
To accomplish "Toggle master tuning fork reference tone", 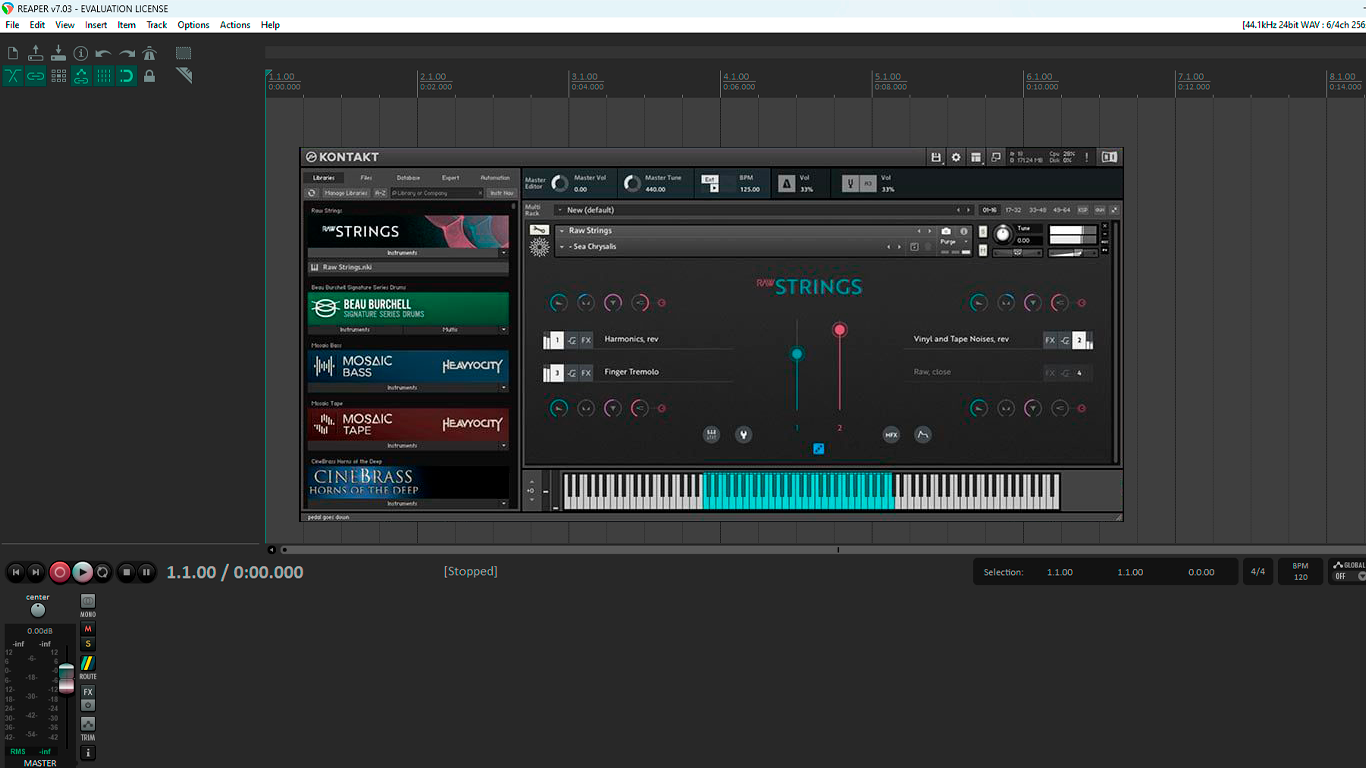I will [x=849, y=184].
